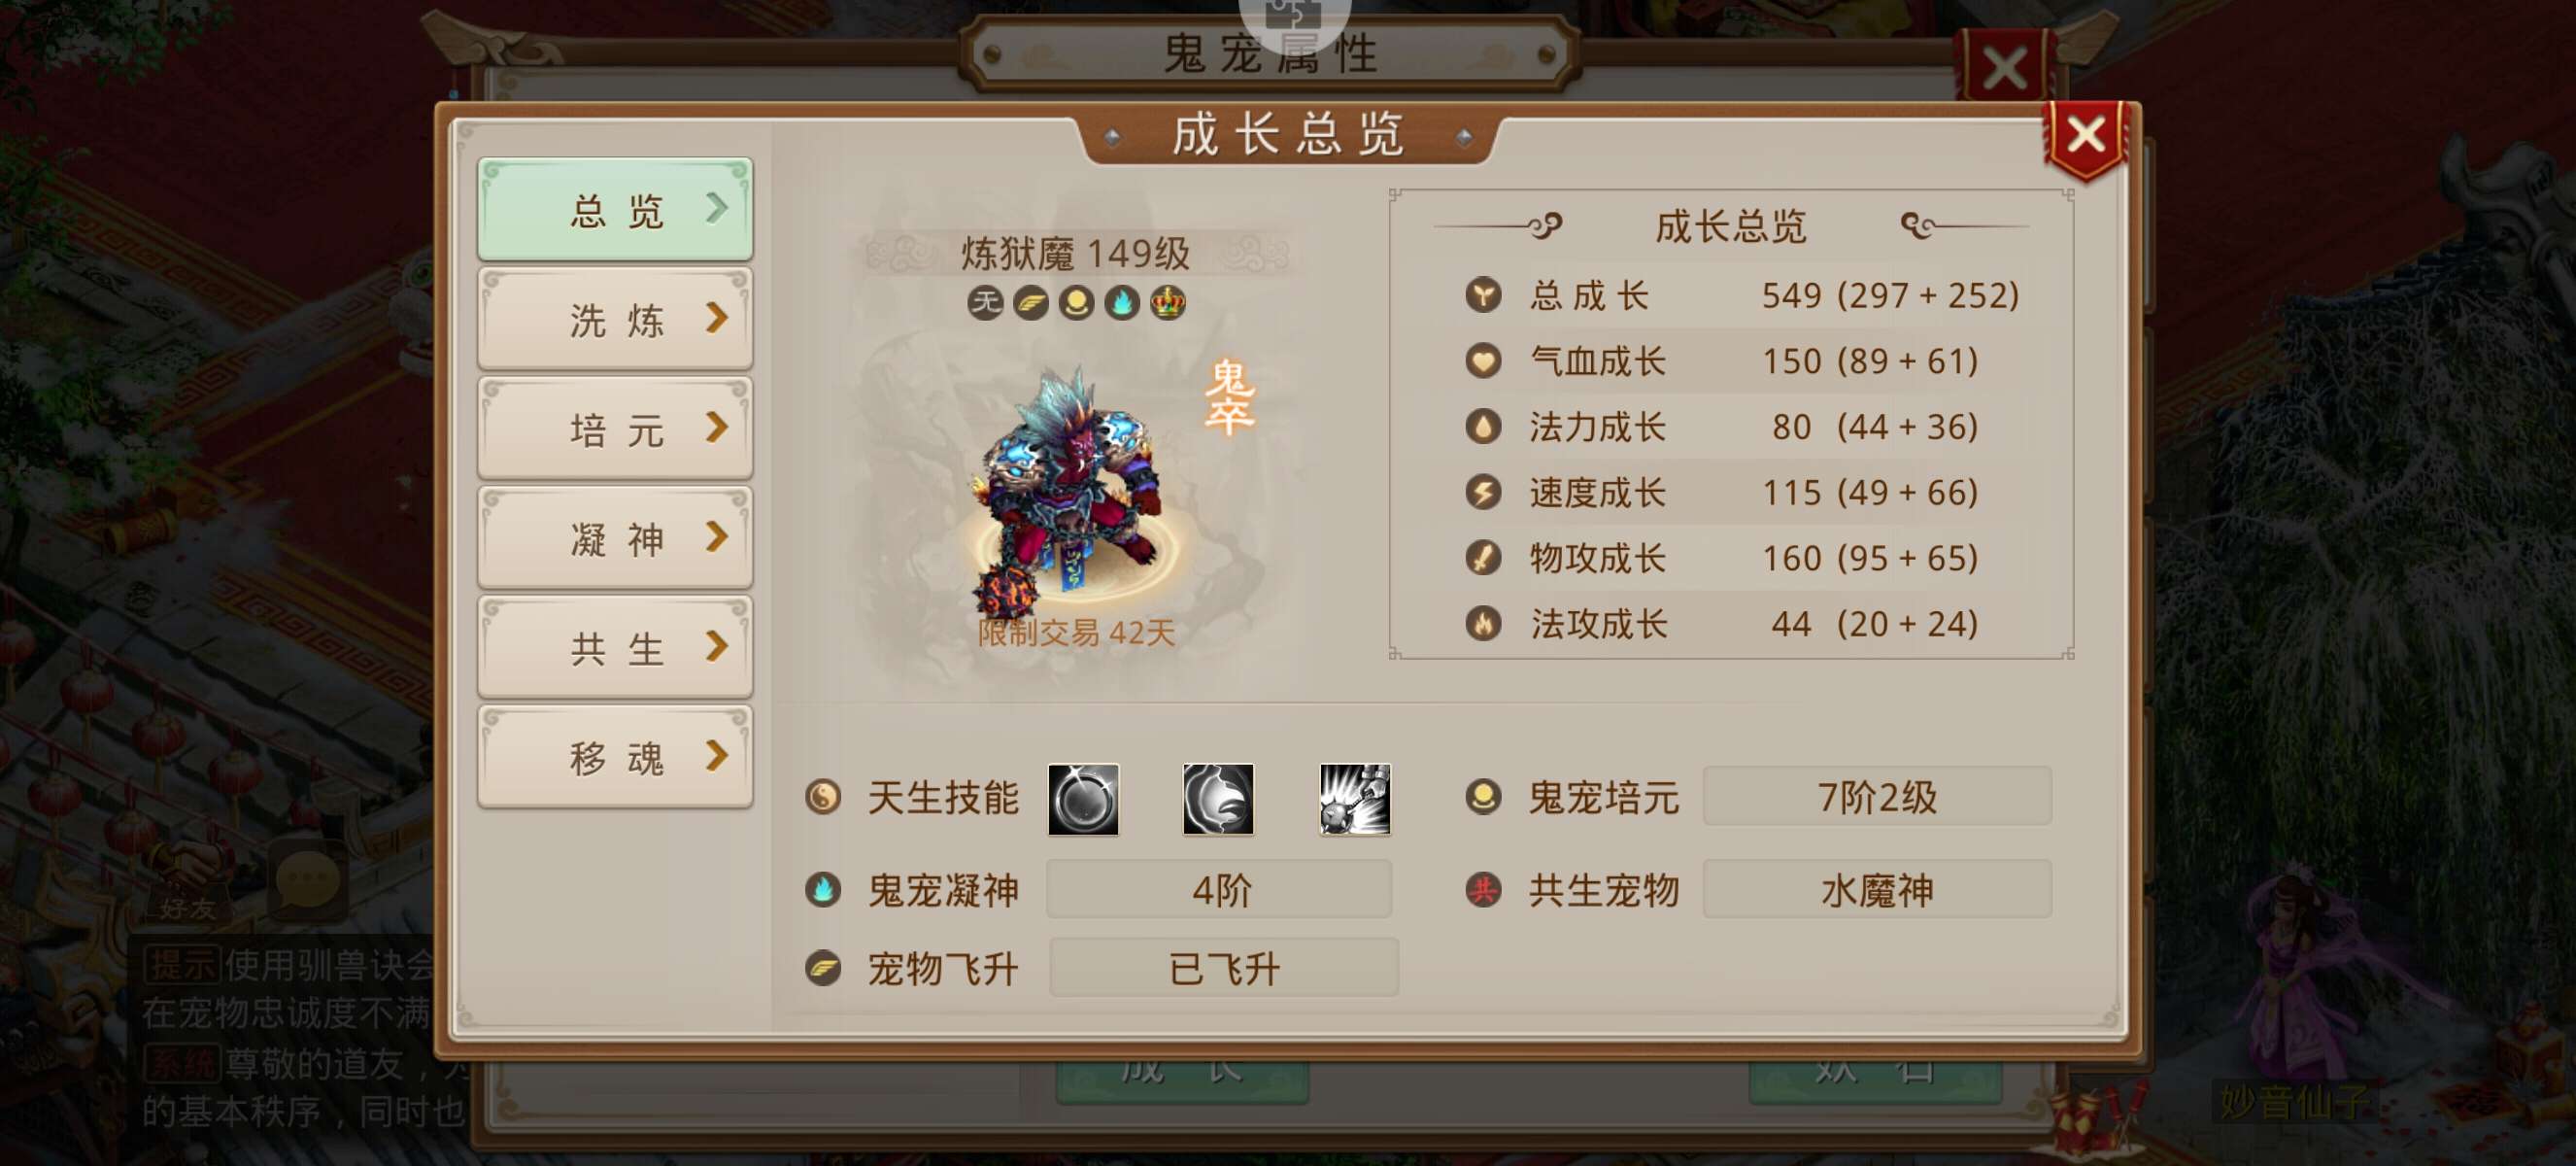Image resolution: width=2576 pixels, height=1166 pixels.
Task: Switch to the 总览 tab
Action: 615,210
